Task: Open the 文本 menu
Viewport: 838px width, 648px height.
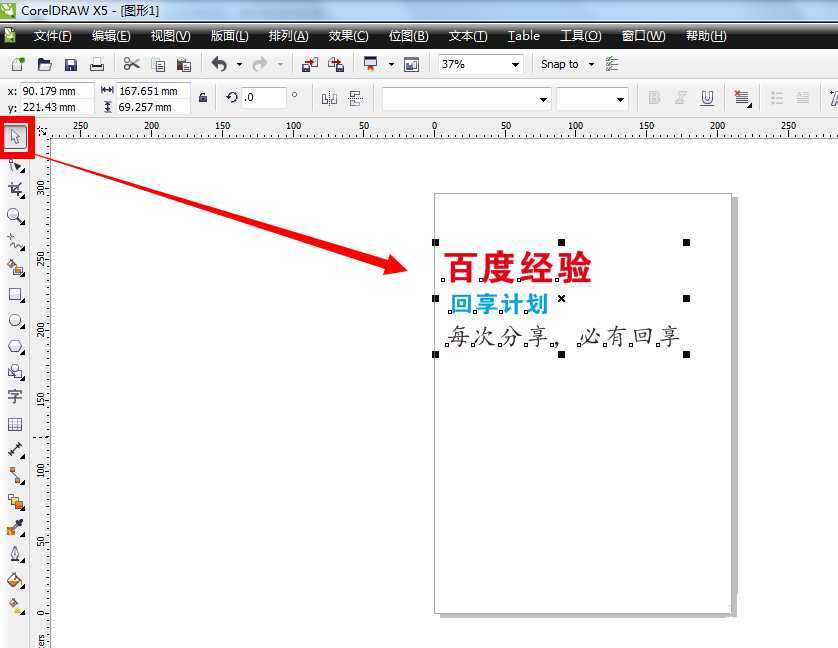Action: click(x=465, y=36)
